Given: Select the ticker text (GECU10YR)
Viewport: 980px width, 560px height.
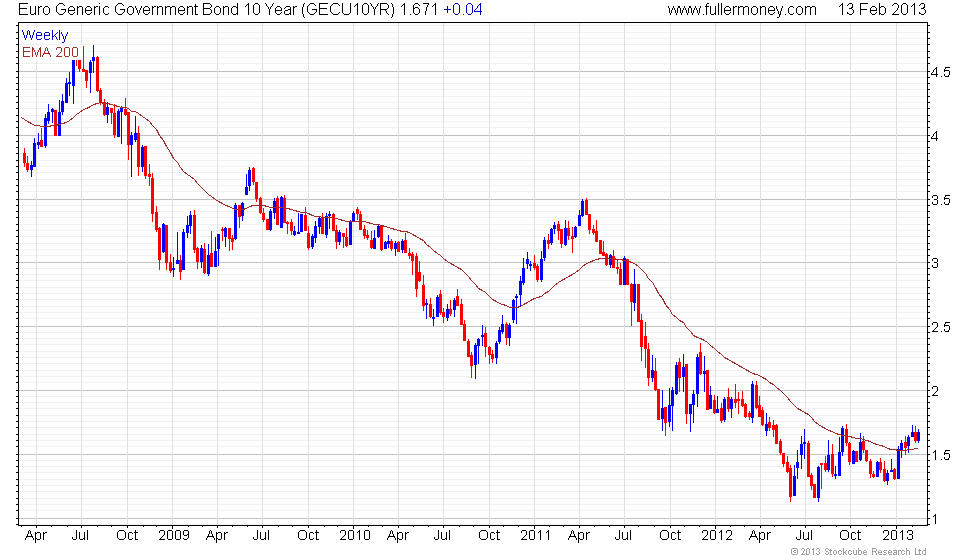Looking at the screenshot, I should tap(349, 10).
